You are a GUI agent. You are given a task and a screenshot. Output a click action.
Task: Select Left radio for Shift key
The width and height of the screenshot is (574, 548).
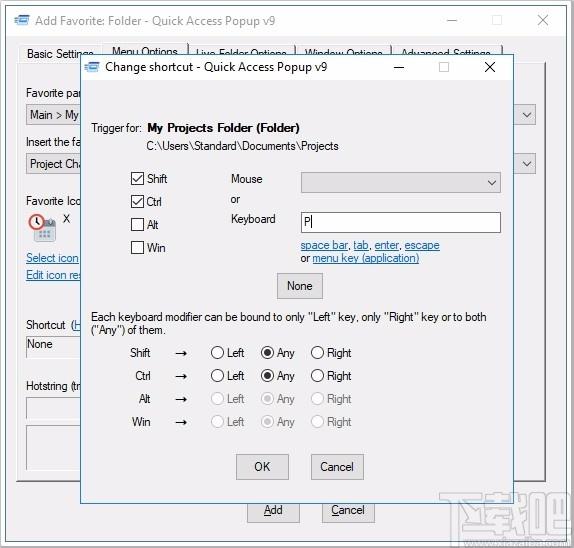point(217,353)
